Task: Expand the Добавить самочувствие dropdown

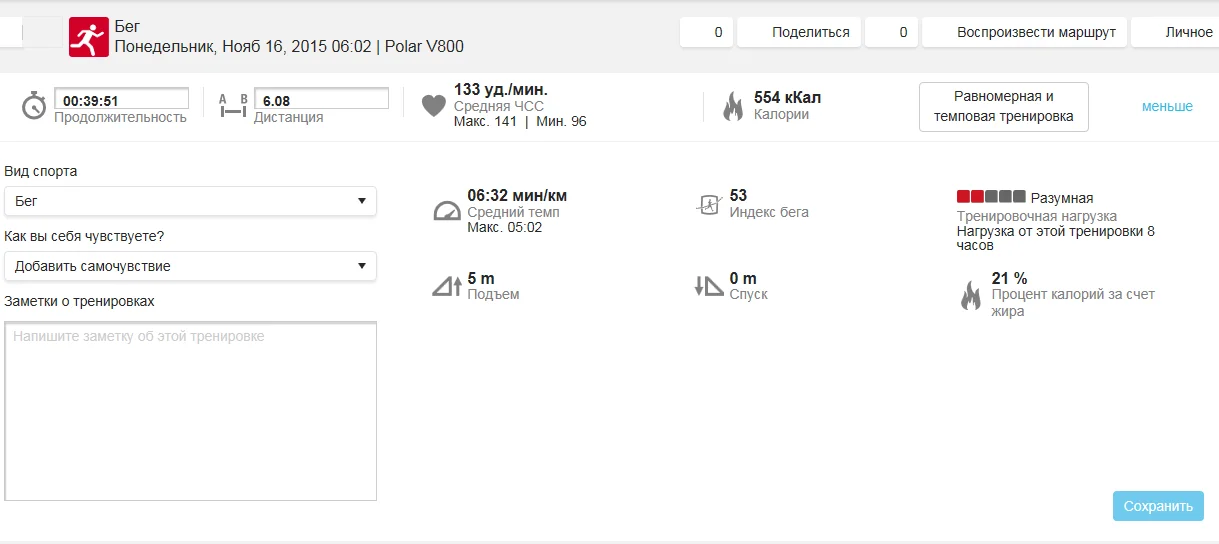Action: point(190,266)
